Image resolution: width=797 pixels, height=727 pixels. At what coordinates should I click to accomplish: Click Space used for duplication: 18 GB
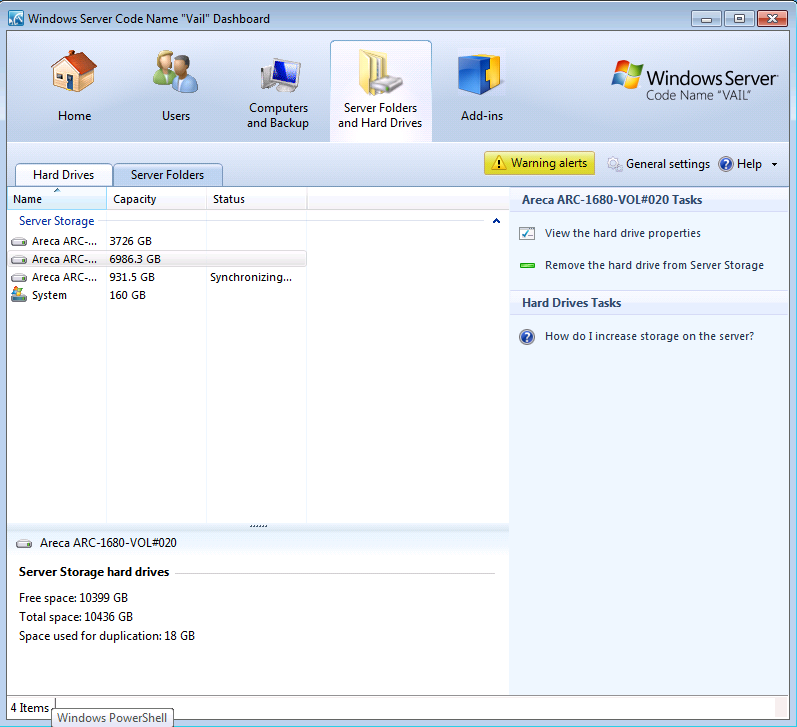107,636
